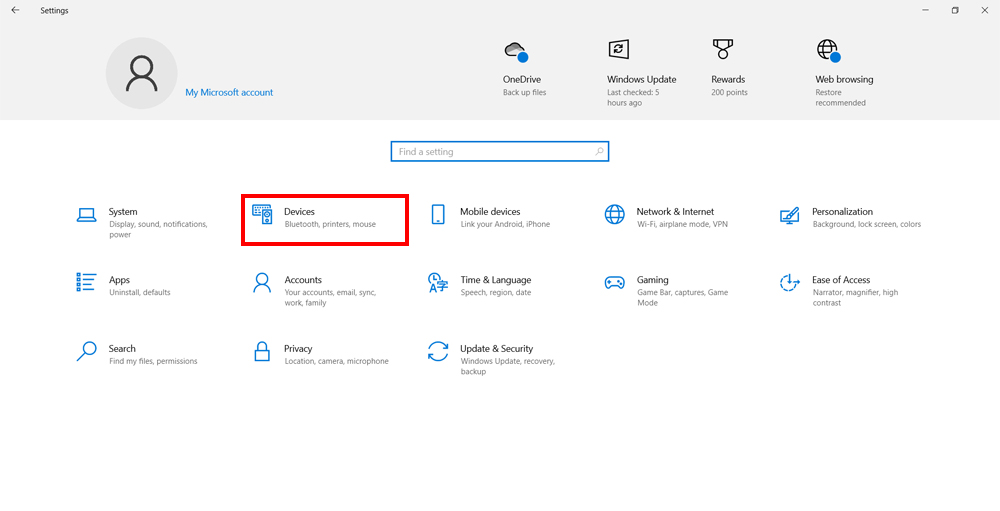The width and height of the screenshot is (1000, 511).
Task: Open Web browsing restore recommended tile
Action: click(x=843, y=72)
